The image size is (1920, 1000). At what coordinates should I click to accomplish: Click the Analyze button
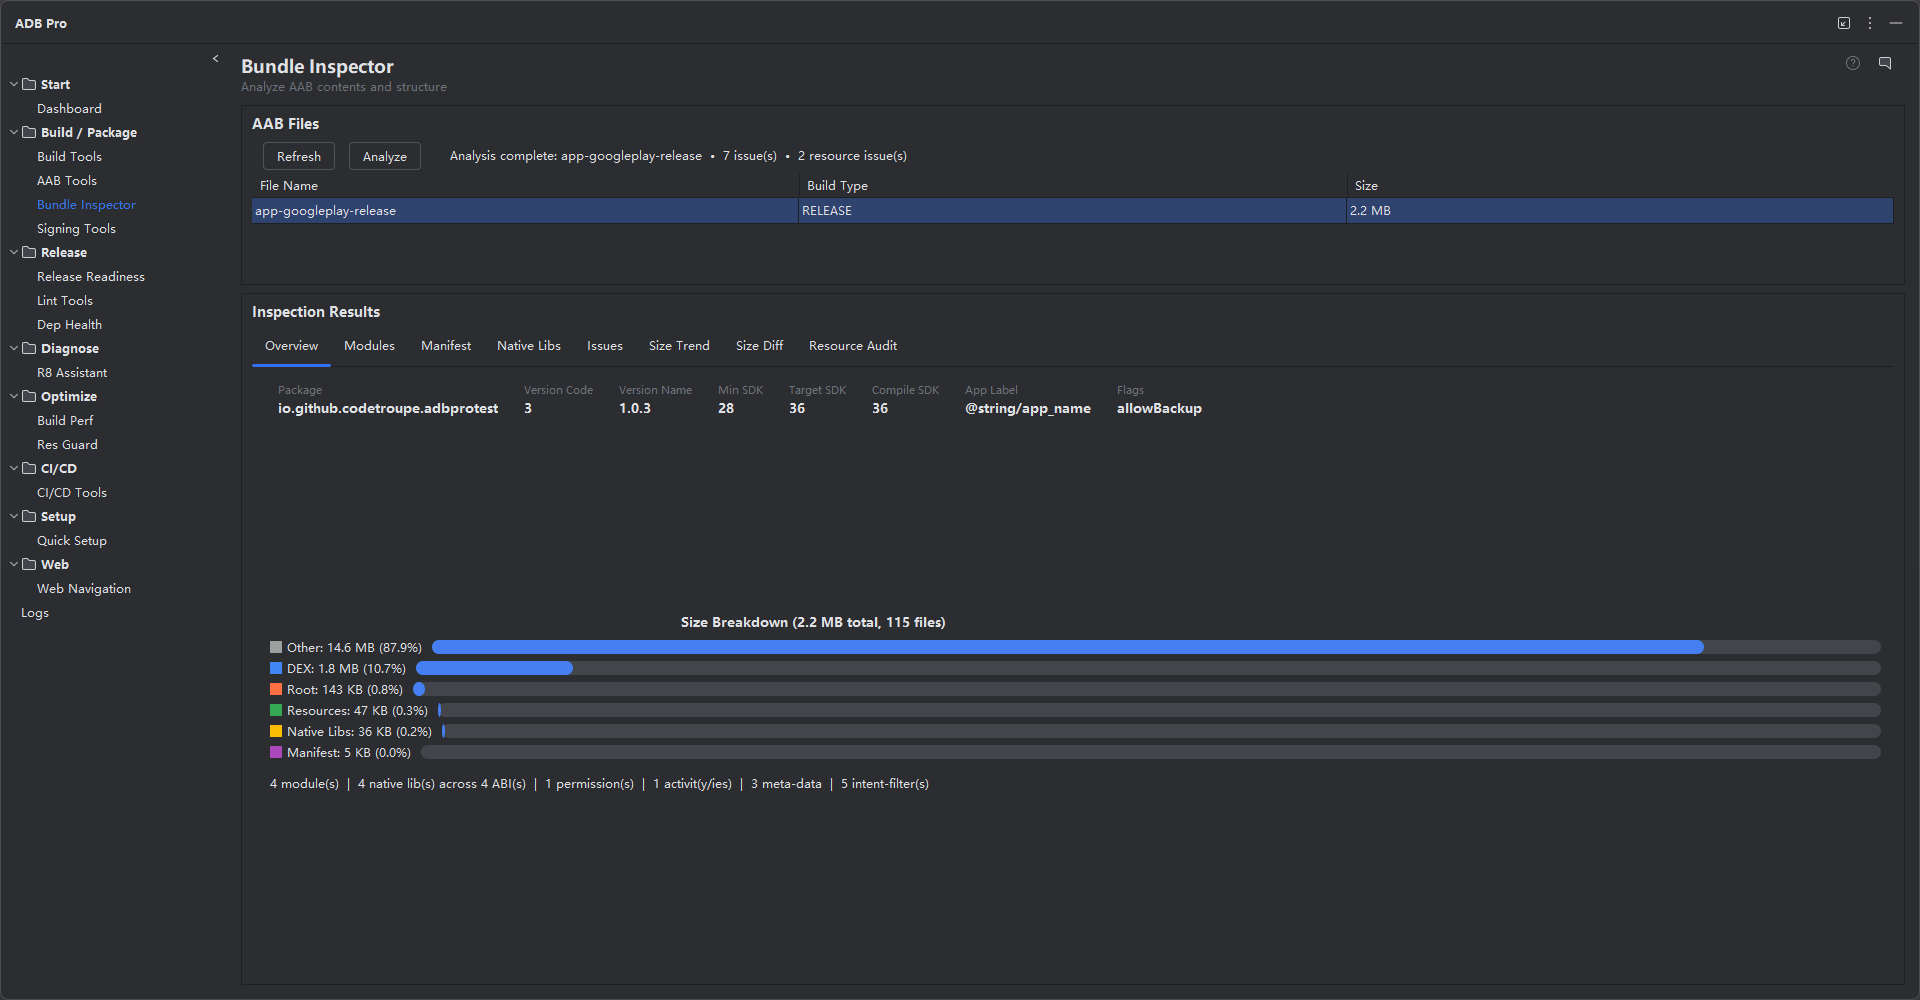click(385, 156)
